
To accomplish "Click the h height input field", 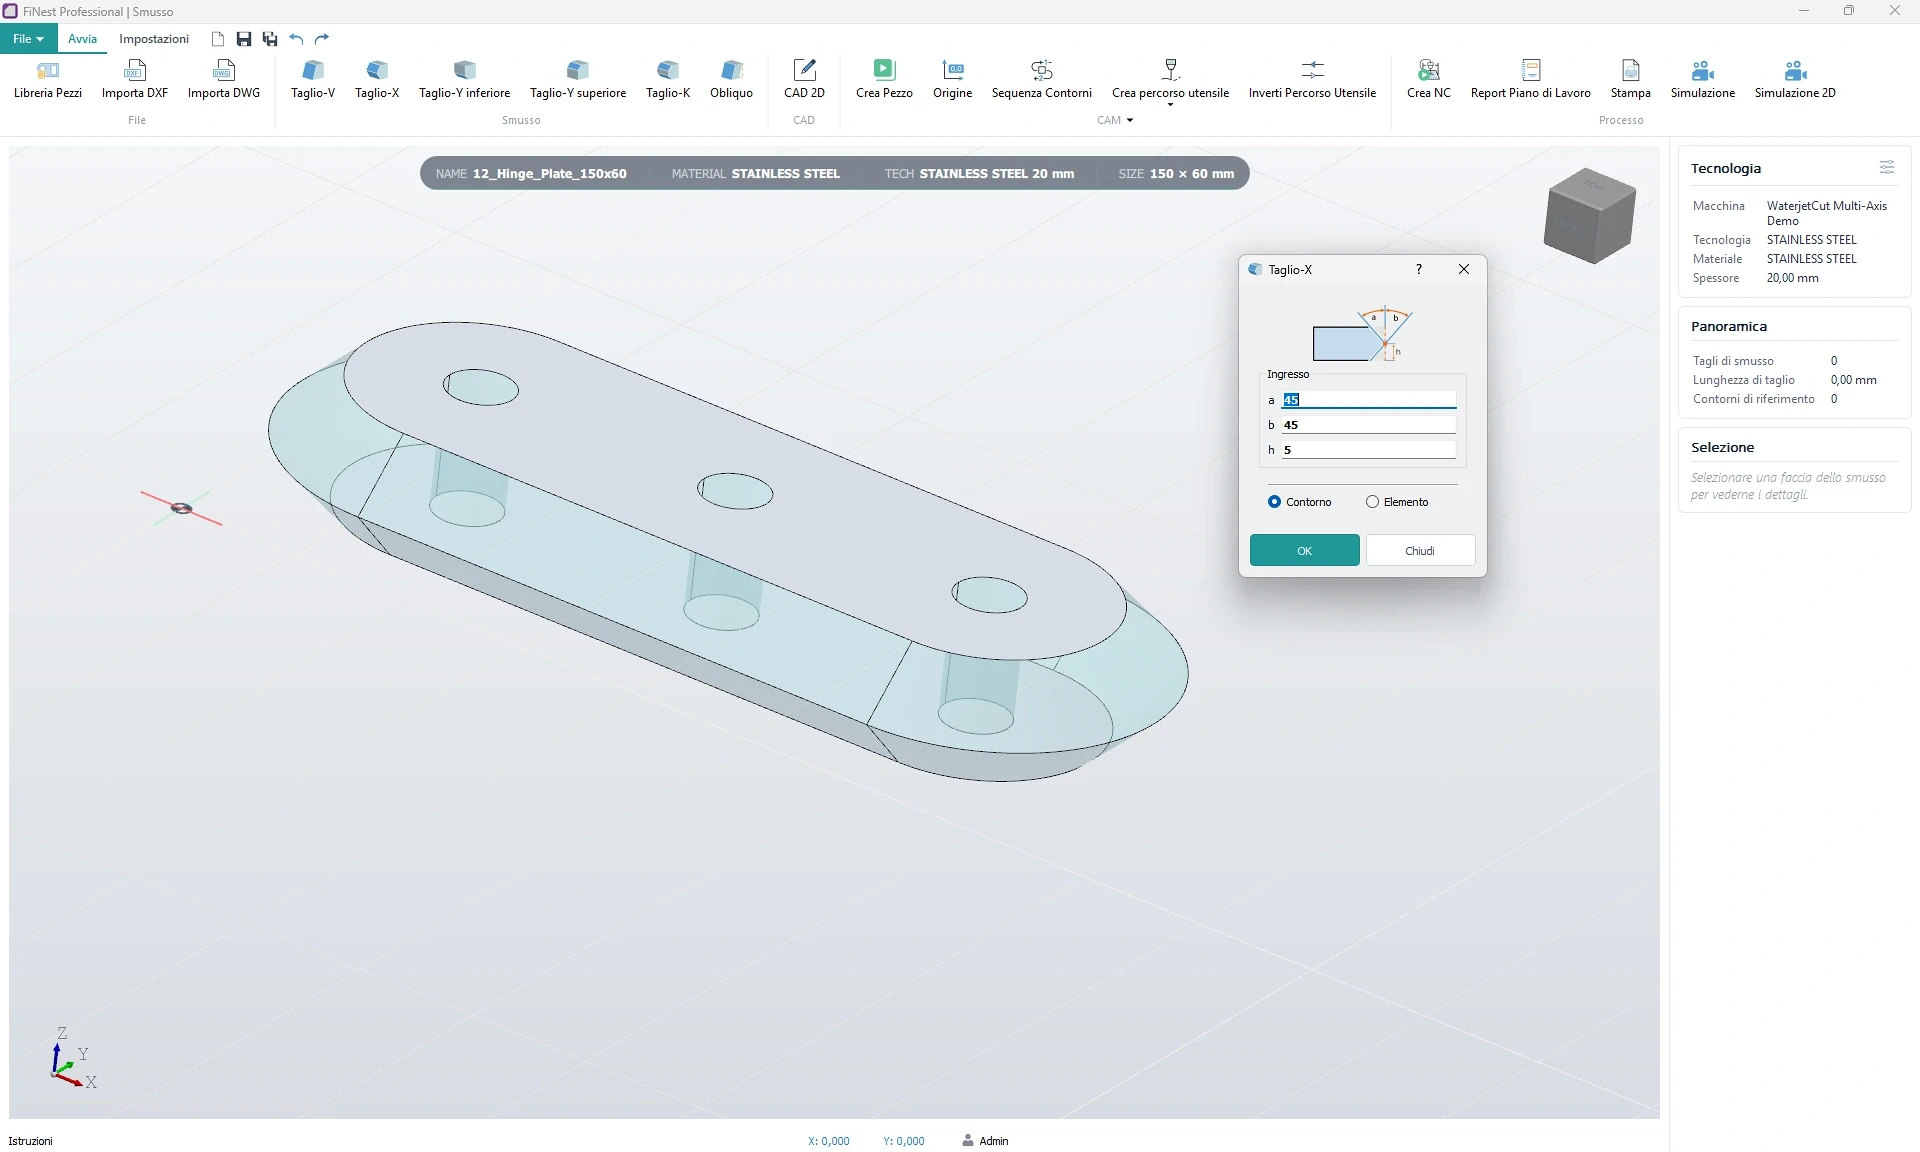I will point(1368,450).
